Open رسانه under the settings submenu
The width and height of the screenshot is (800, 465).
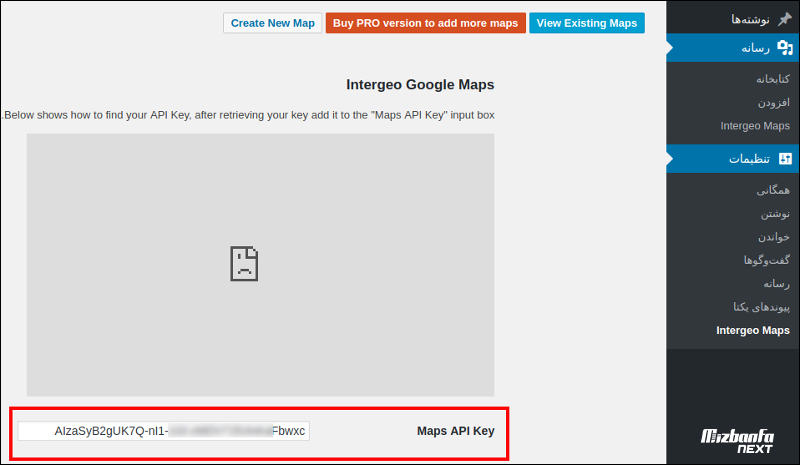pyautogui.click(x=777, y=283)
